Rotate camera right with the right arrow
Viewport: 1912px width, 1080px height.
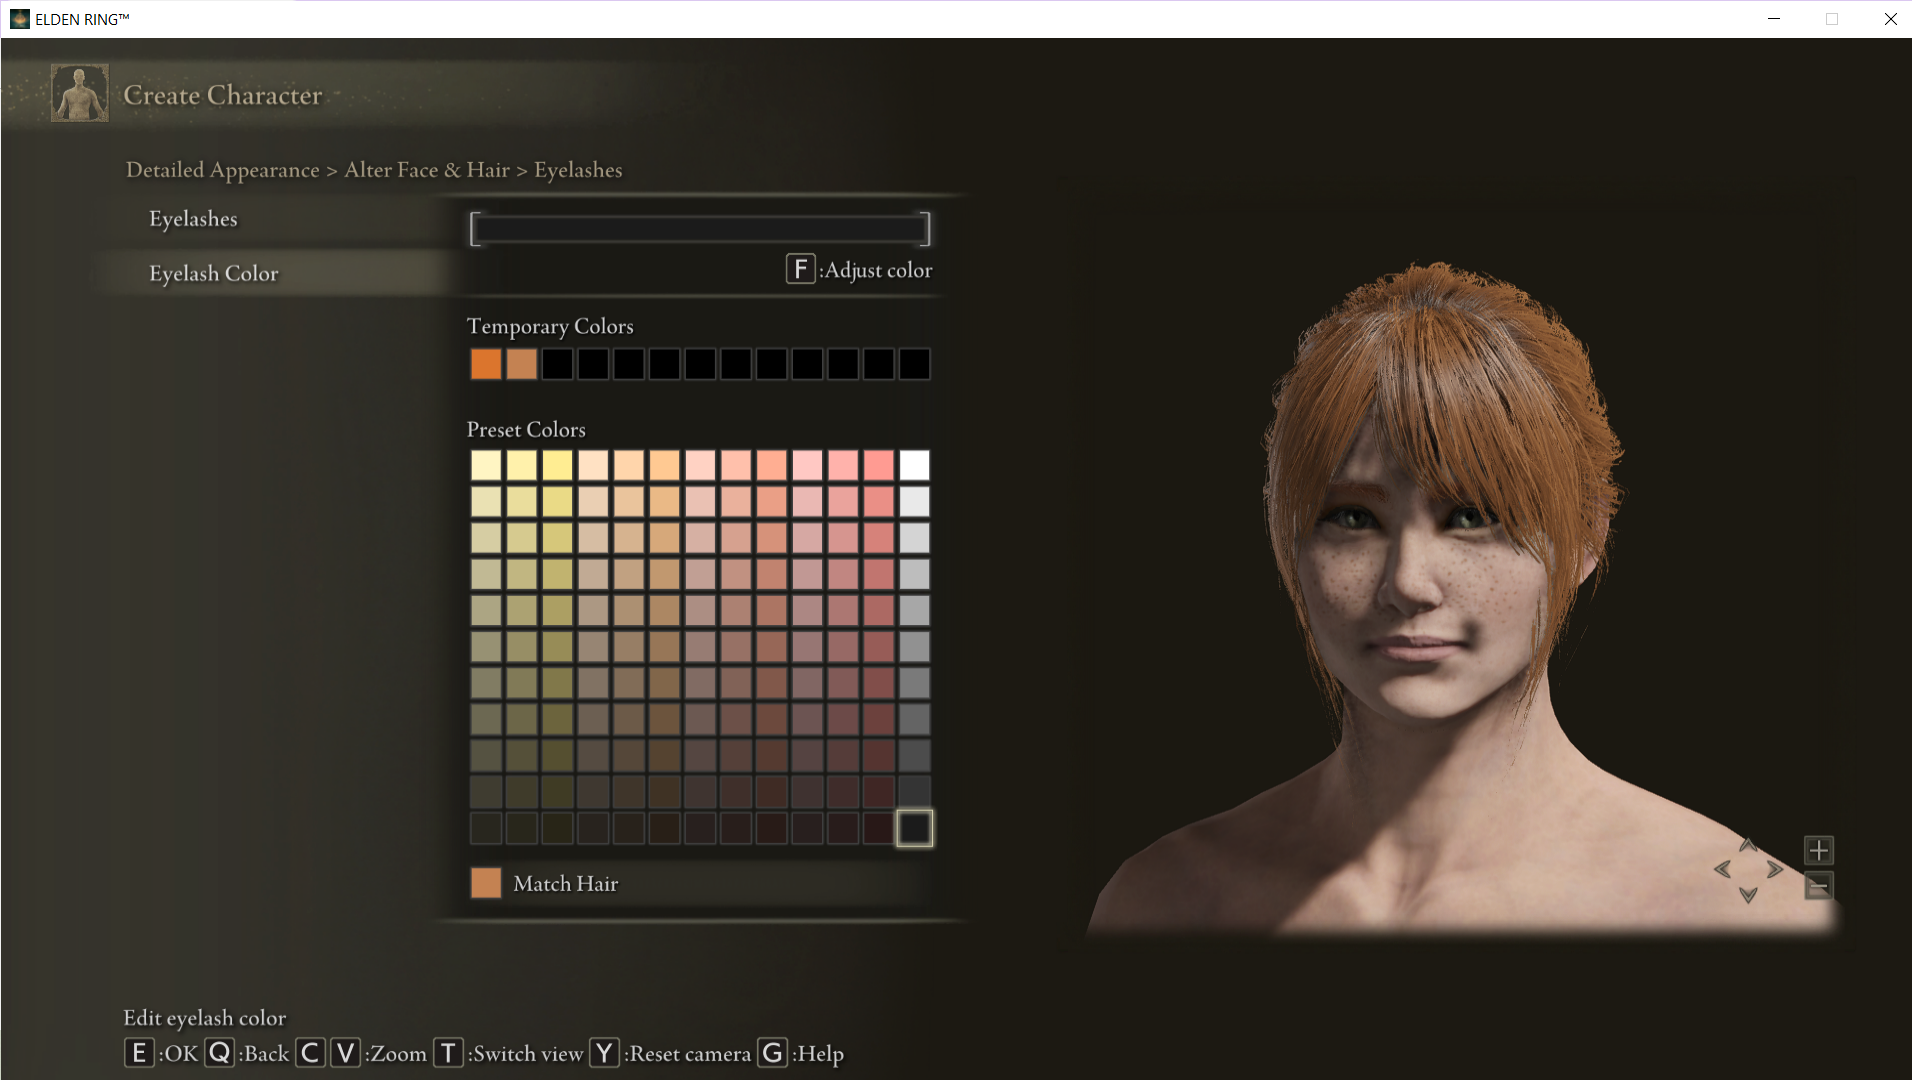coord(1775,869)
